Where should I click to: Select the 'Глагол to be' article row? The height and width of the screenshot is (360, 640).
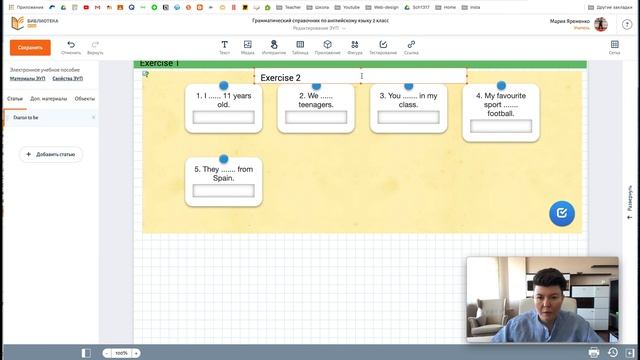click(x=51, y=118)
